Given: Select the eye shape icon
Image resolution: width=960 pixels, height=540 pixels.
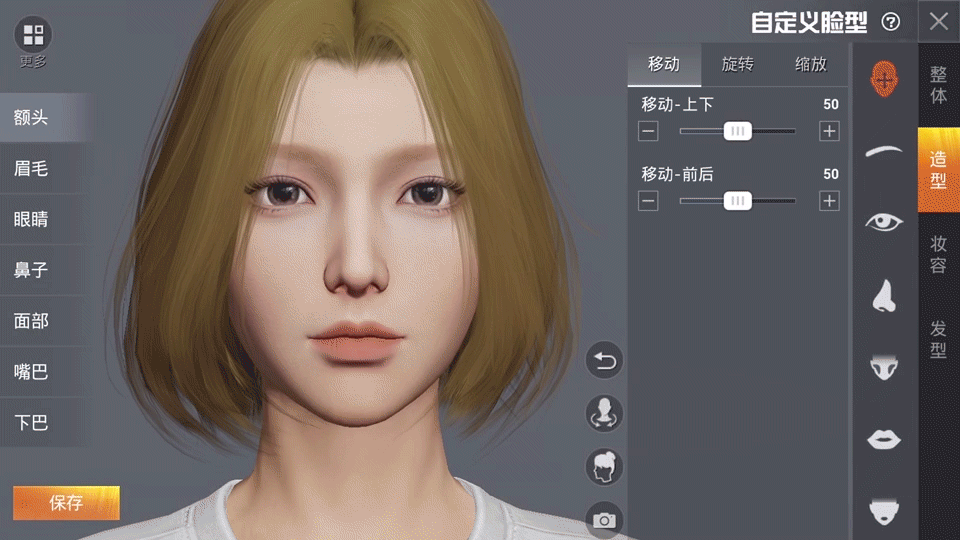Looking at the screenshot, I should [x=883, y=222].
